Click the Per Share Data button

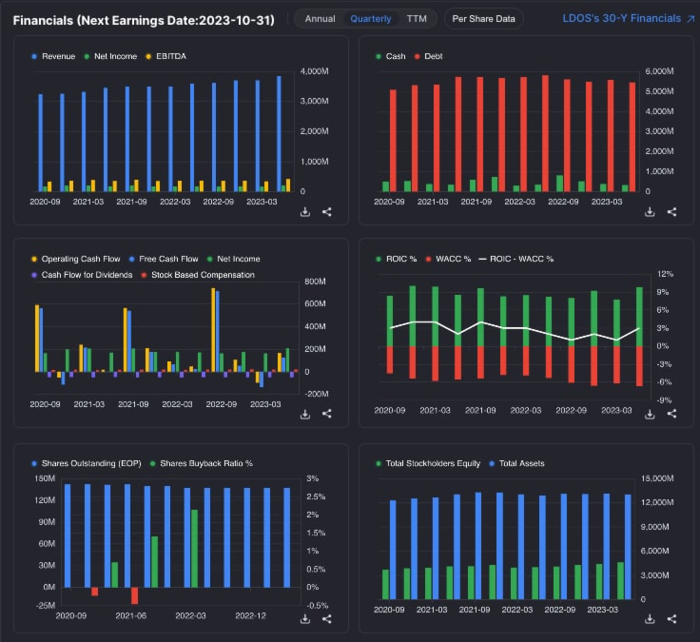coord(484,19)
